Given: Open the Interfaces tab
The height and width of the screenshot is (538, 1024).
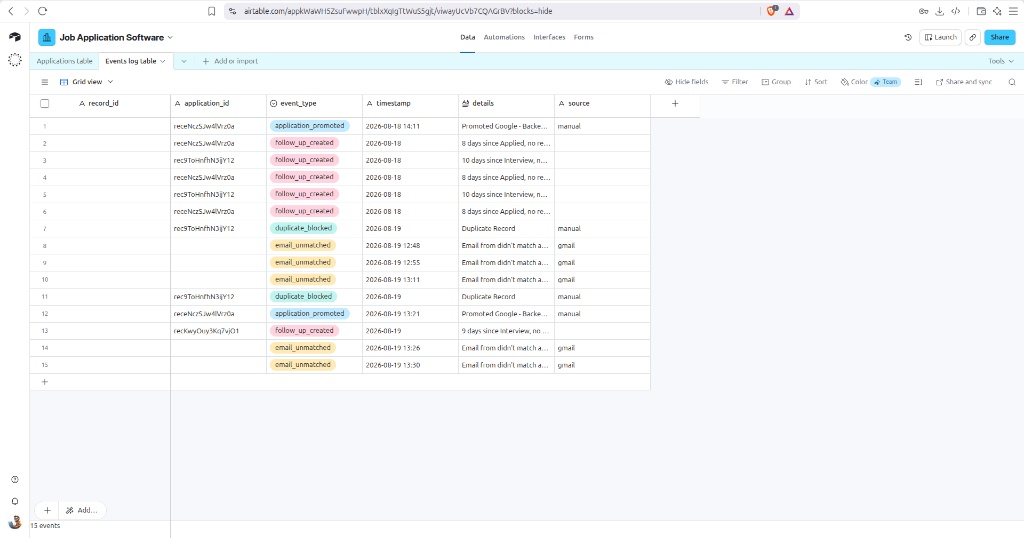Looking at the screenshot, I should (549, 37).
